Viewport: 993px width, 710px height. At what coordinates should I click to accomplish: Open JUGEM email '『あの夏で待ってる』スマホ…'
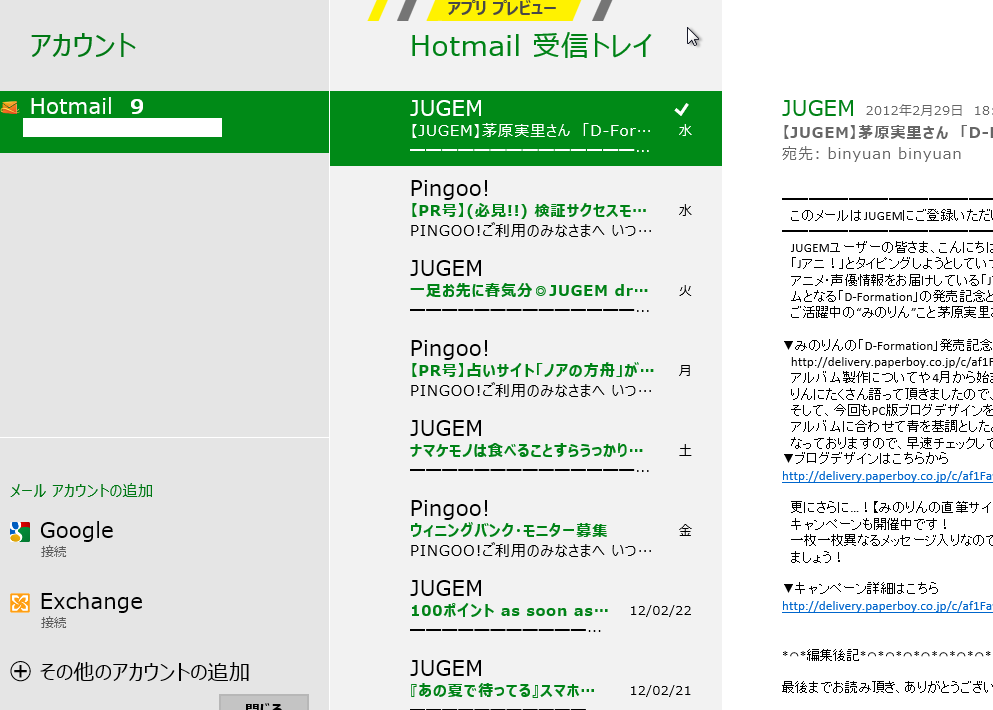coord(526,681)
